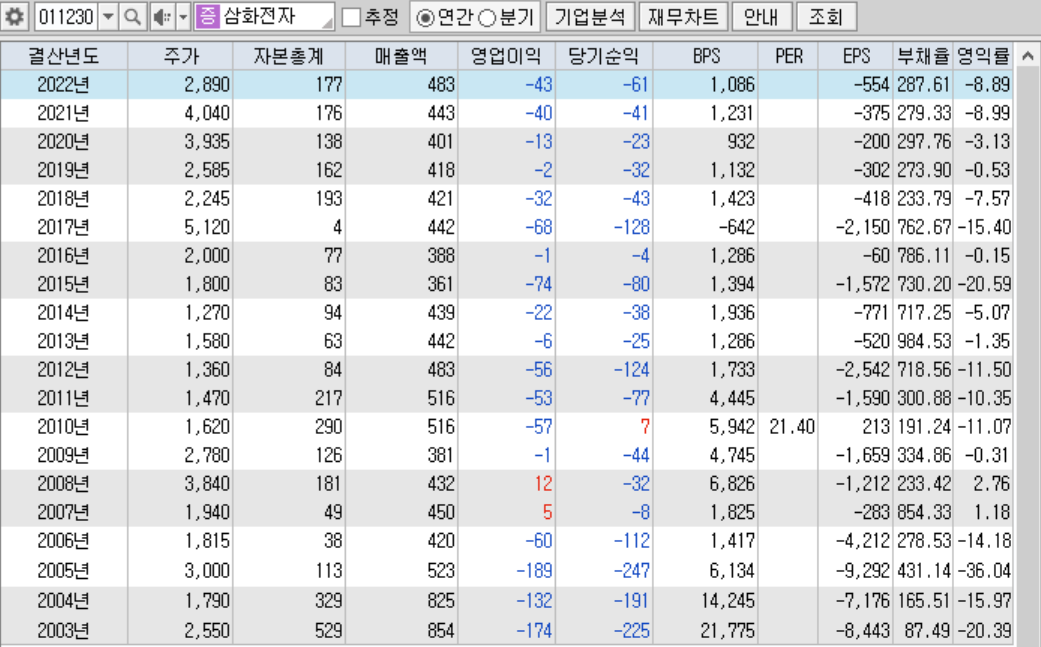
Task: Click the speaker sound icon
Action: (162, 17)
